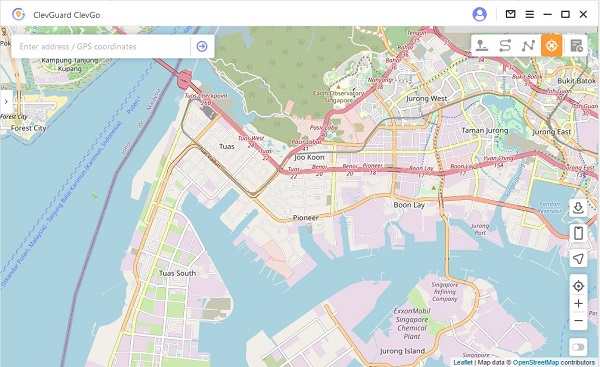Screen dimensions: 600x367
Task: Expand the left side panel arrow
Action: [x=6, y=102]
